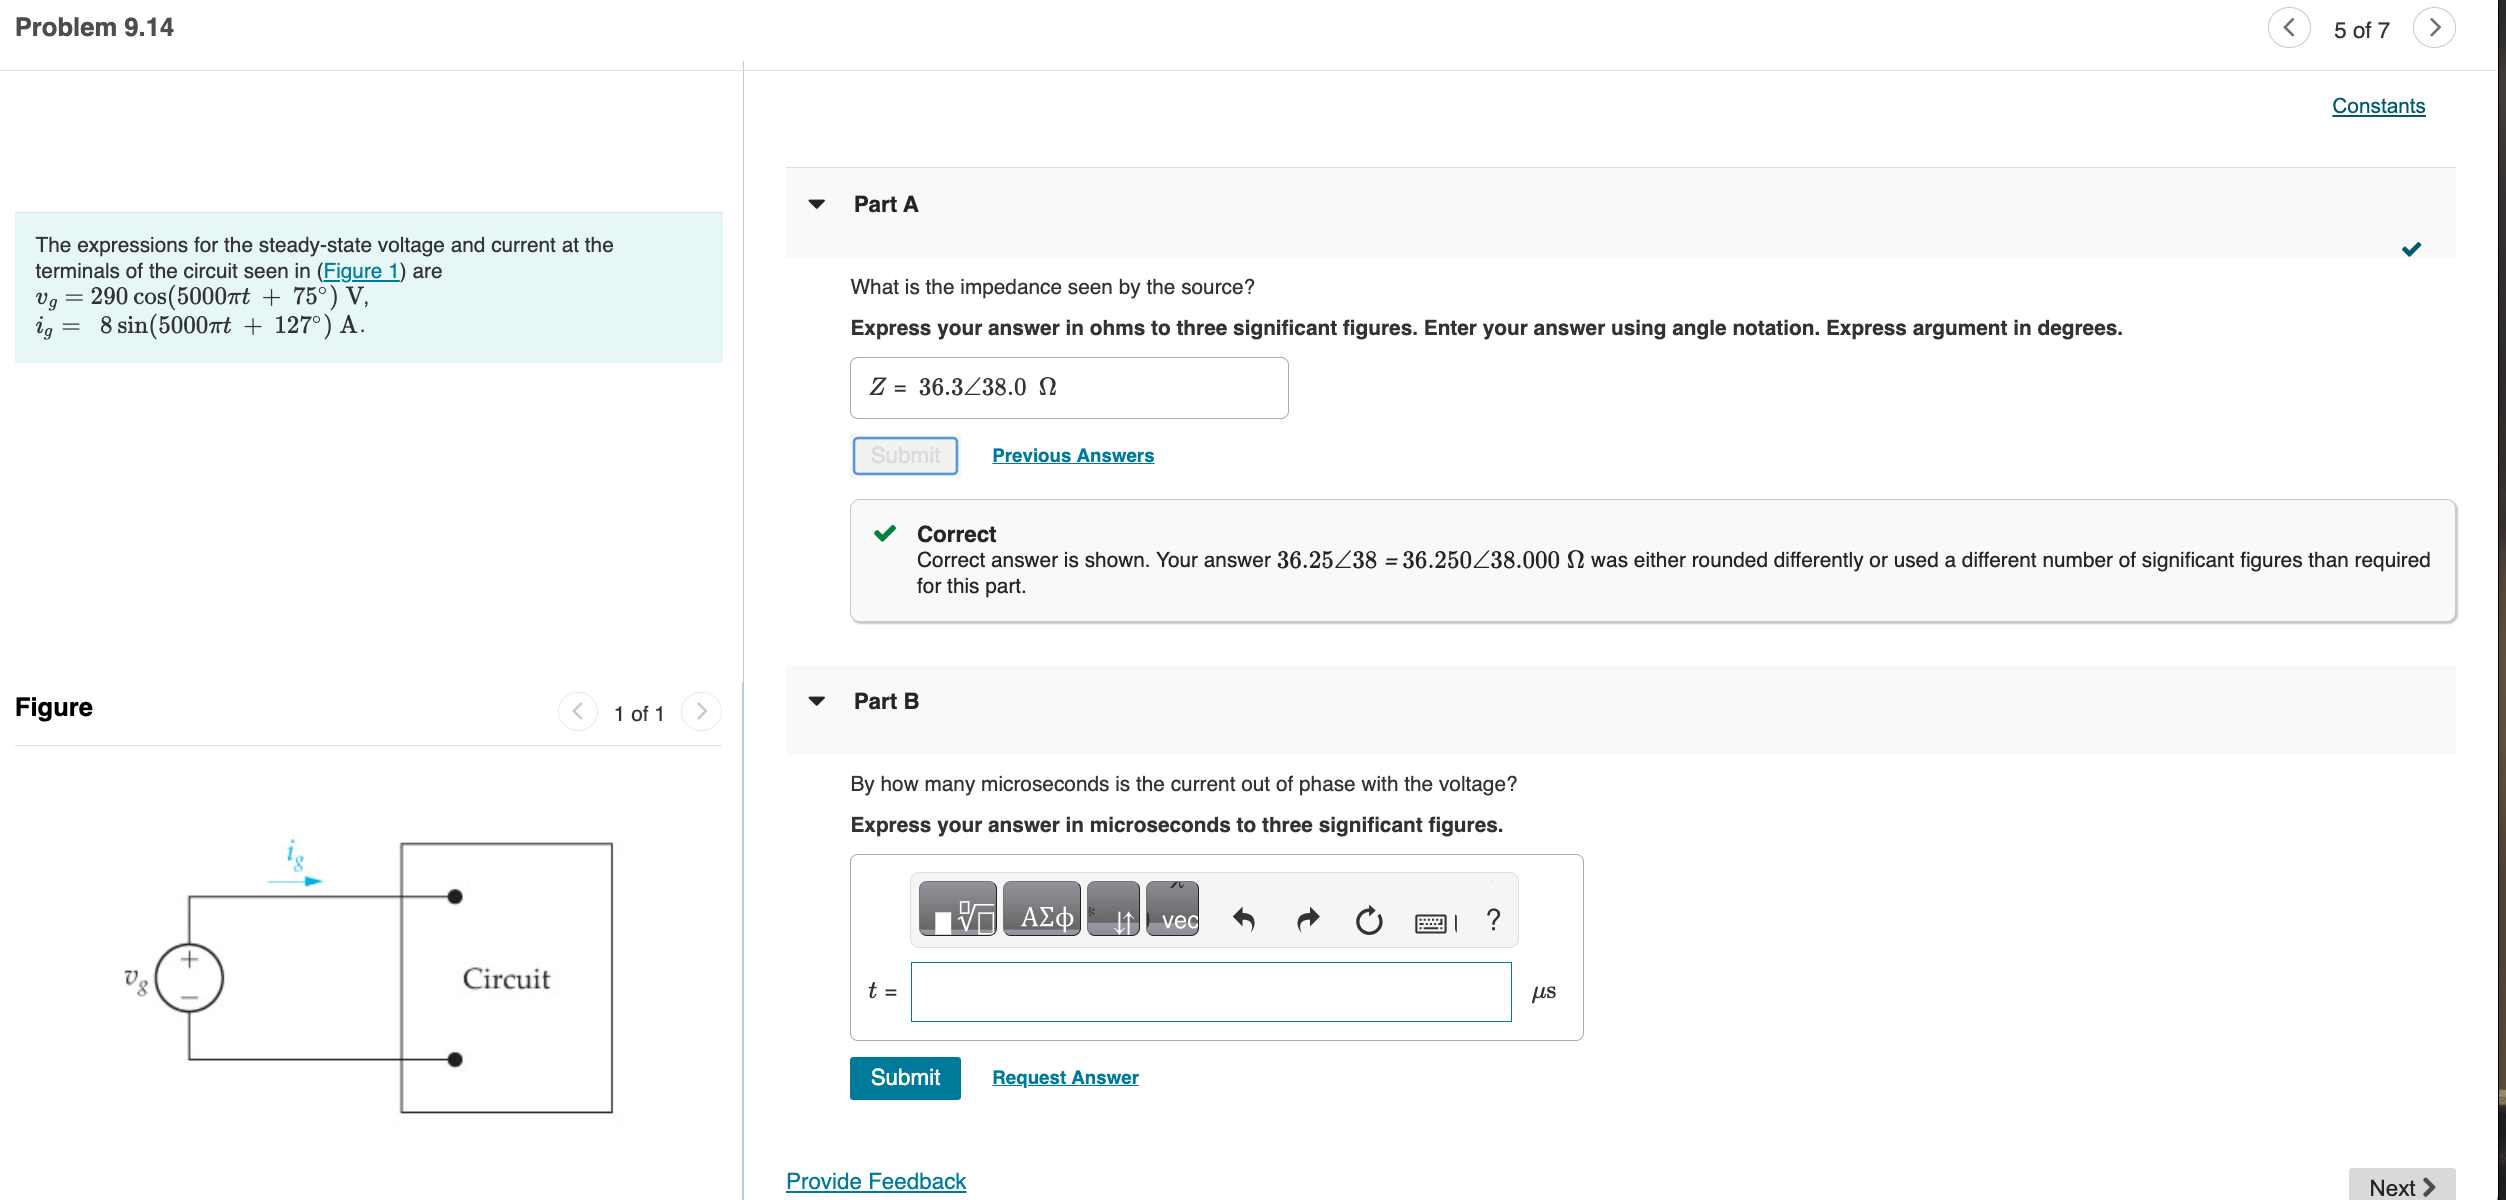
Task: Click the subscript/superscript arrows tool
Action: pyautogui.click(x=1113, y=909)
